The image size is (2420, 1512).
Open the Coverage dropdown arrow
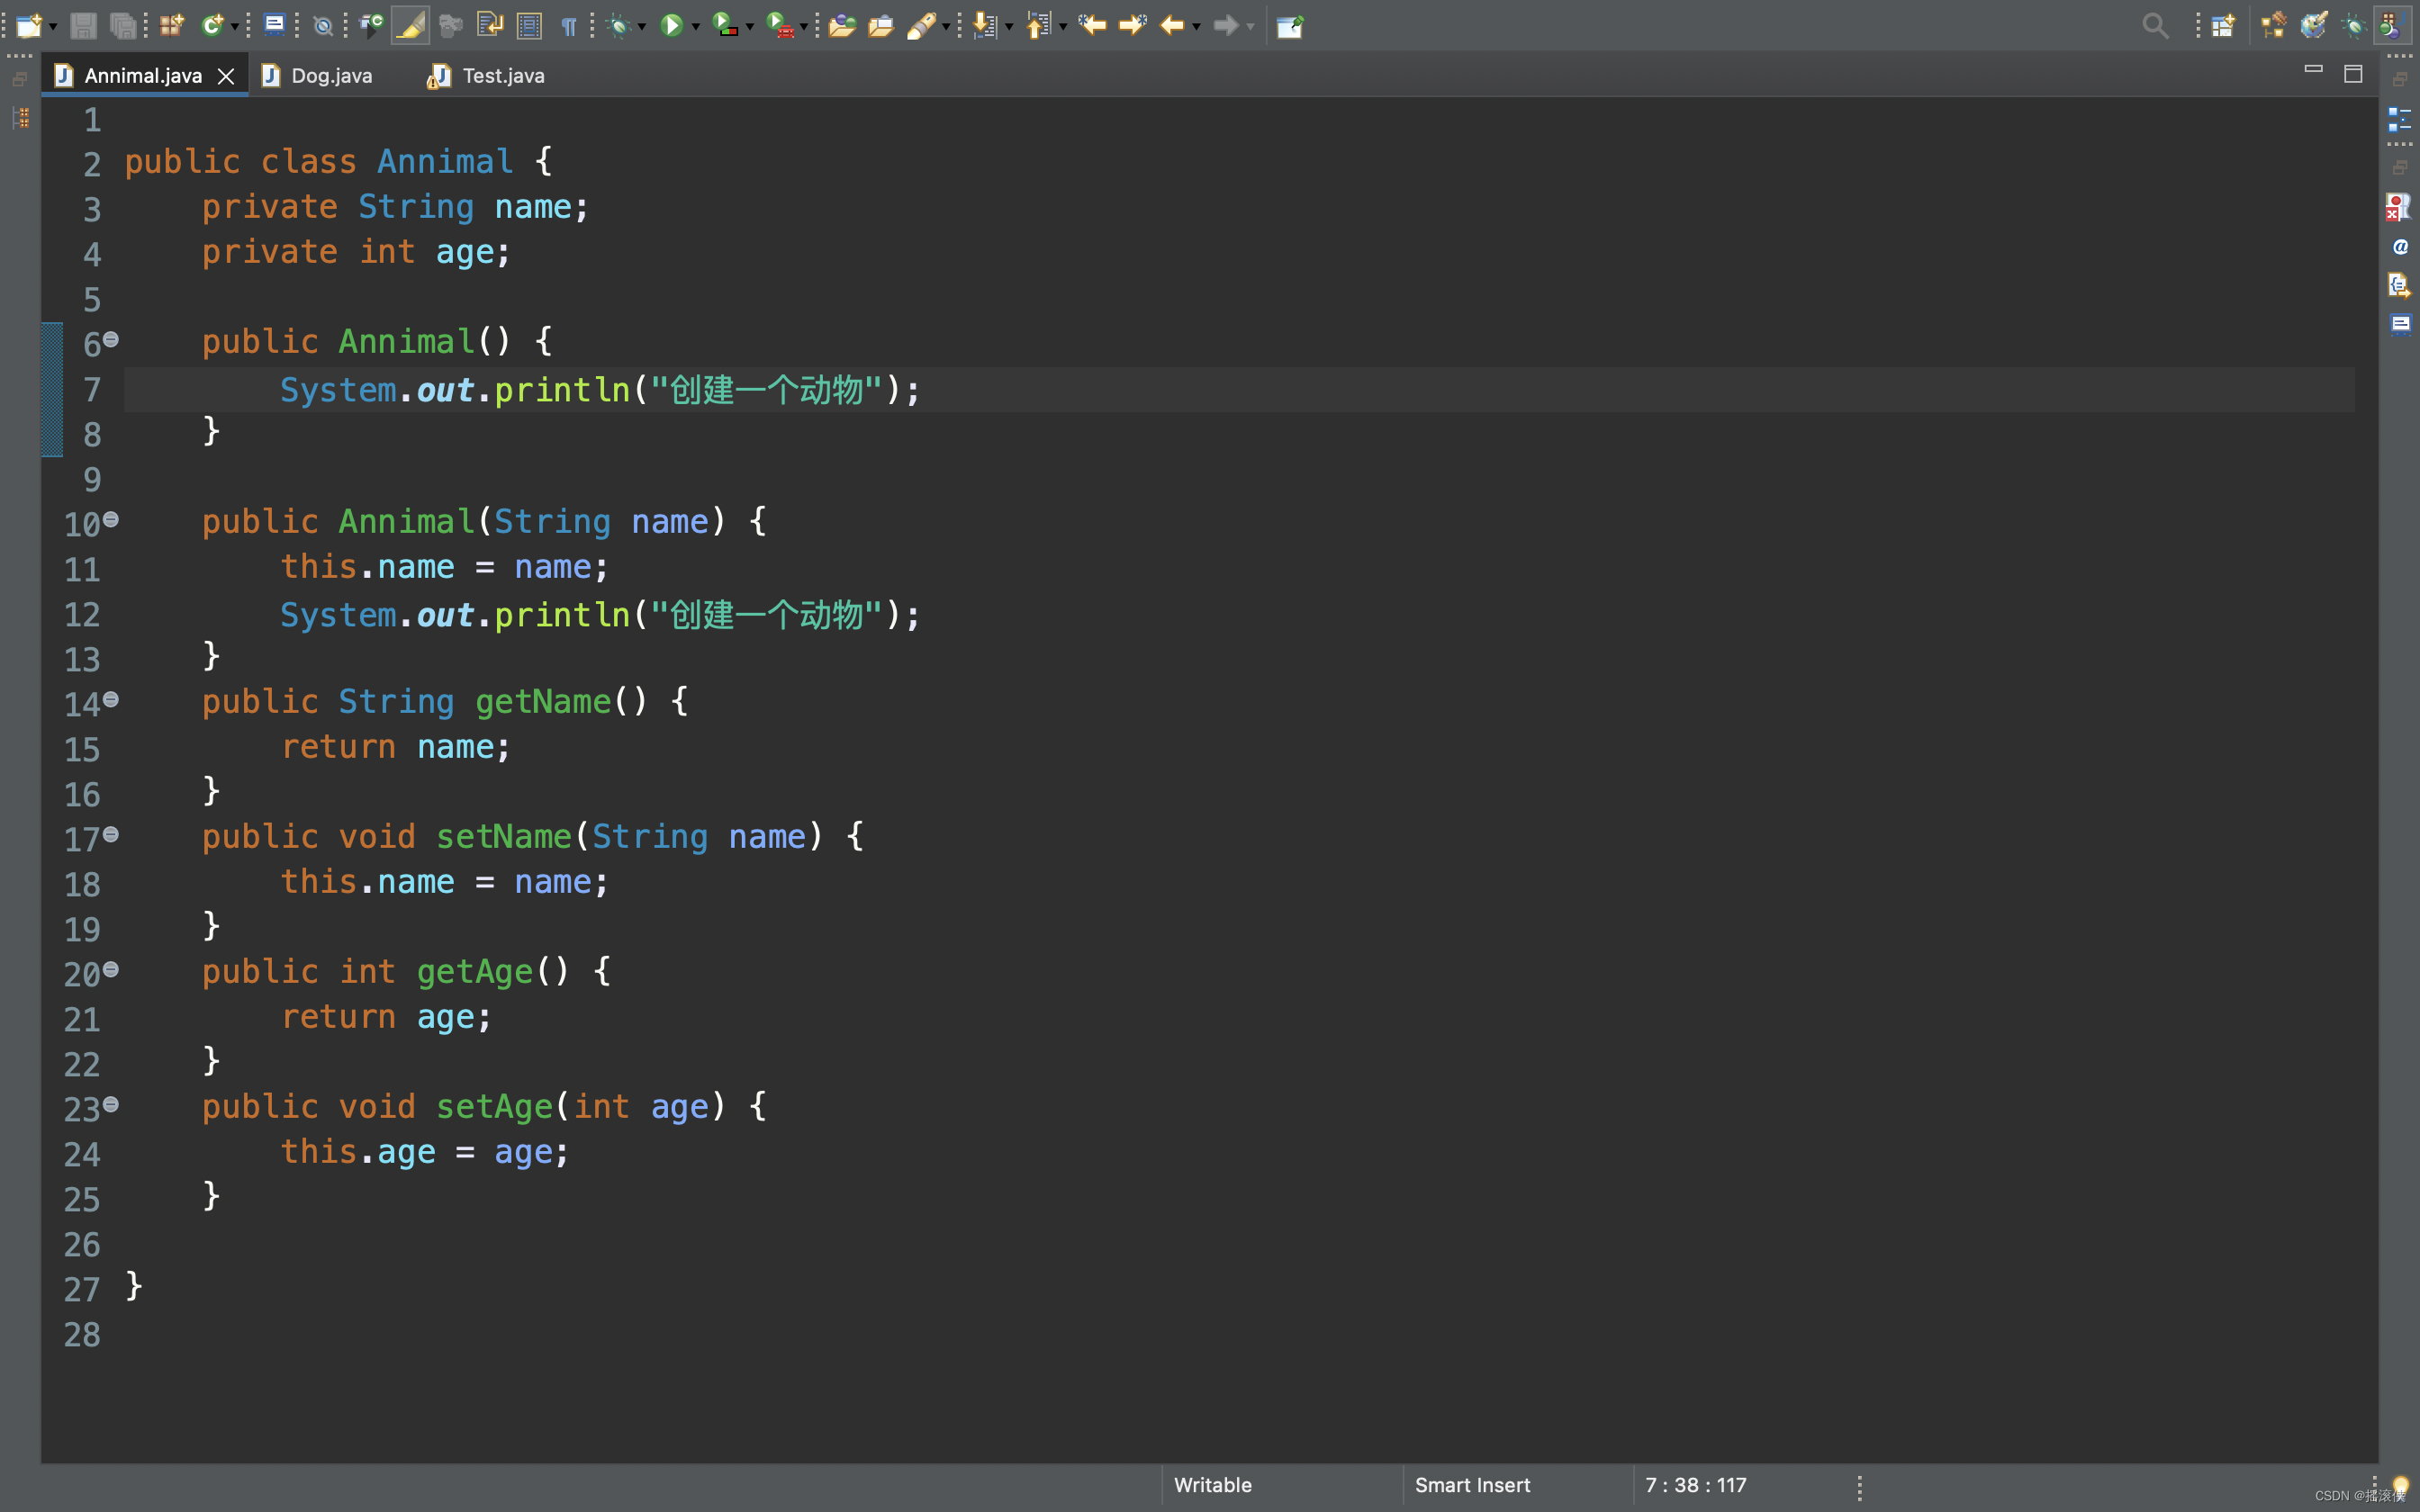[750, 27]
